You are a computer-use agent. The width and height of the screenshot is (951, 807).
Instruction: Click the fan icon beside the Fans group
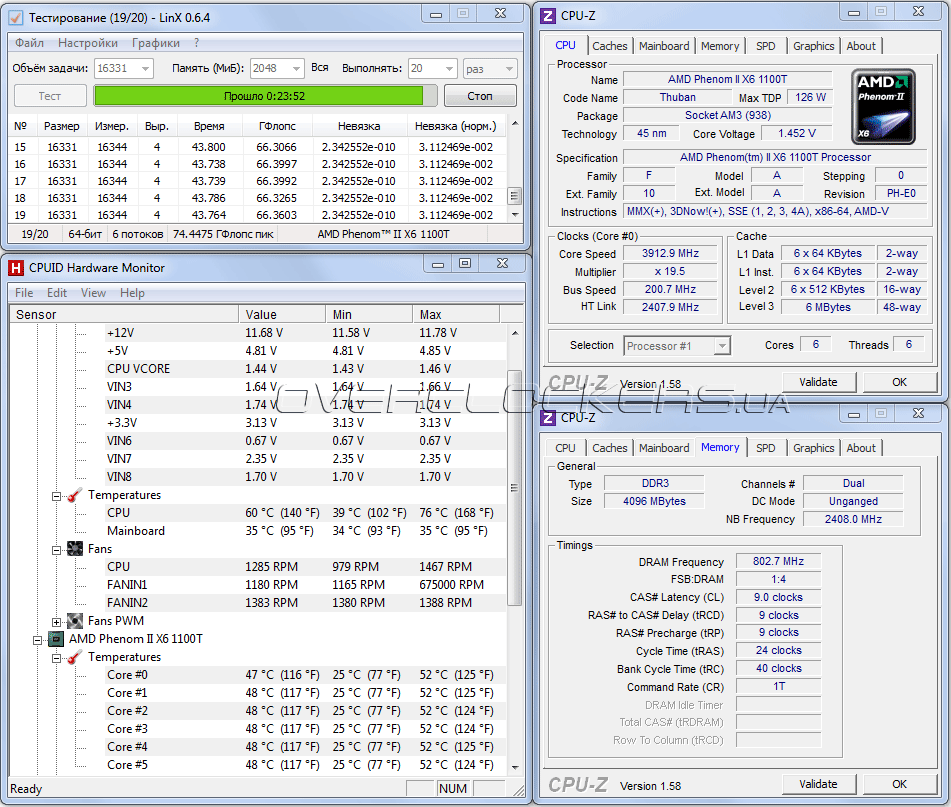(x=75, y=549)
